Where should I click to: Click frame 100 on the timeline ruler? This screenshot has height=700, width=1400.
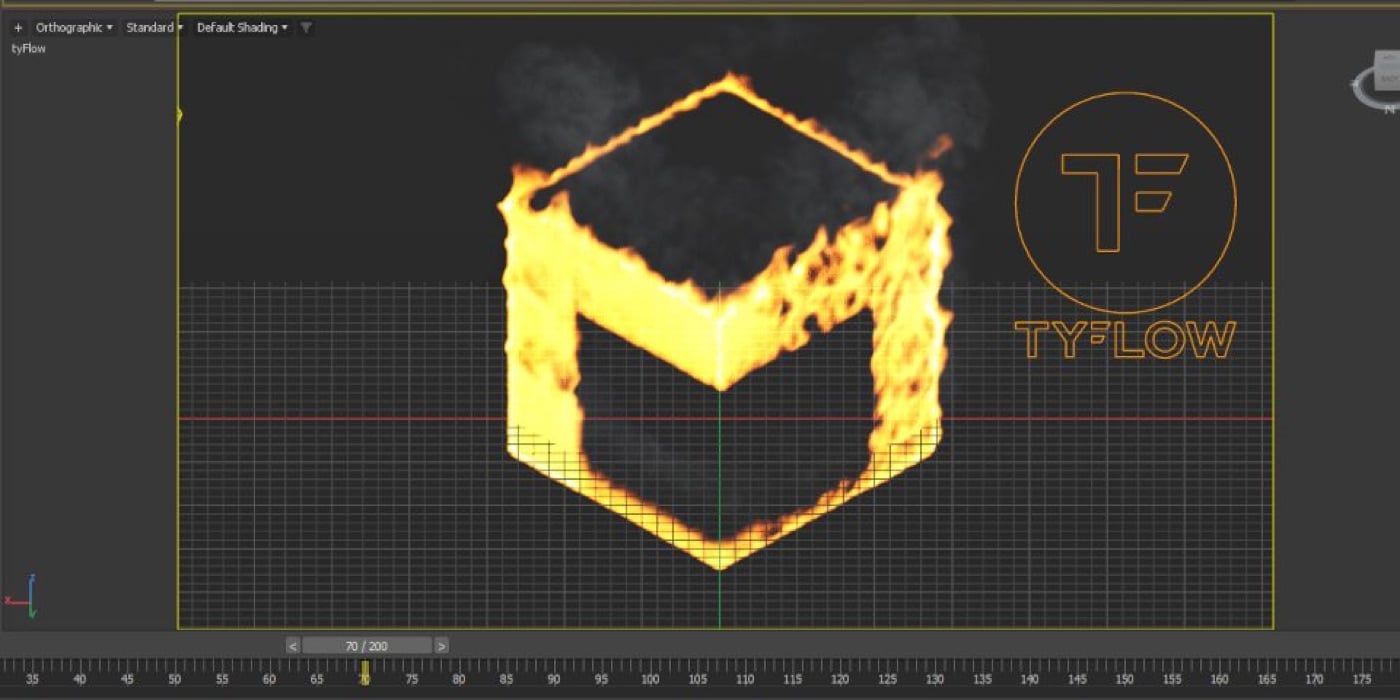650,680
